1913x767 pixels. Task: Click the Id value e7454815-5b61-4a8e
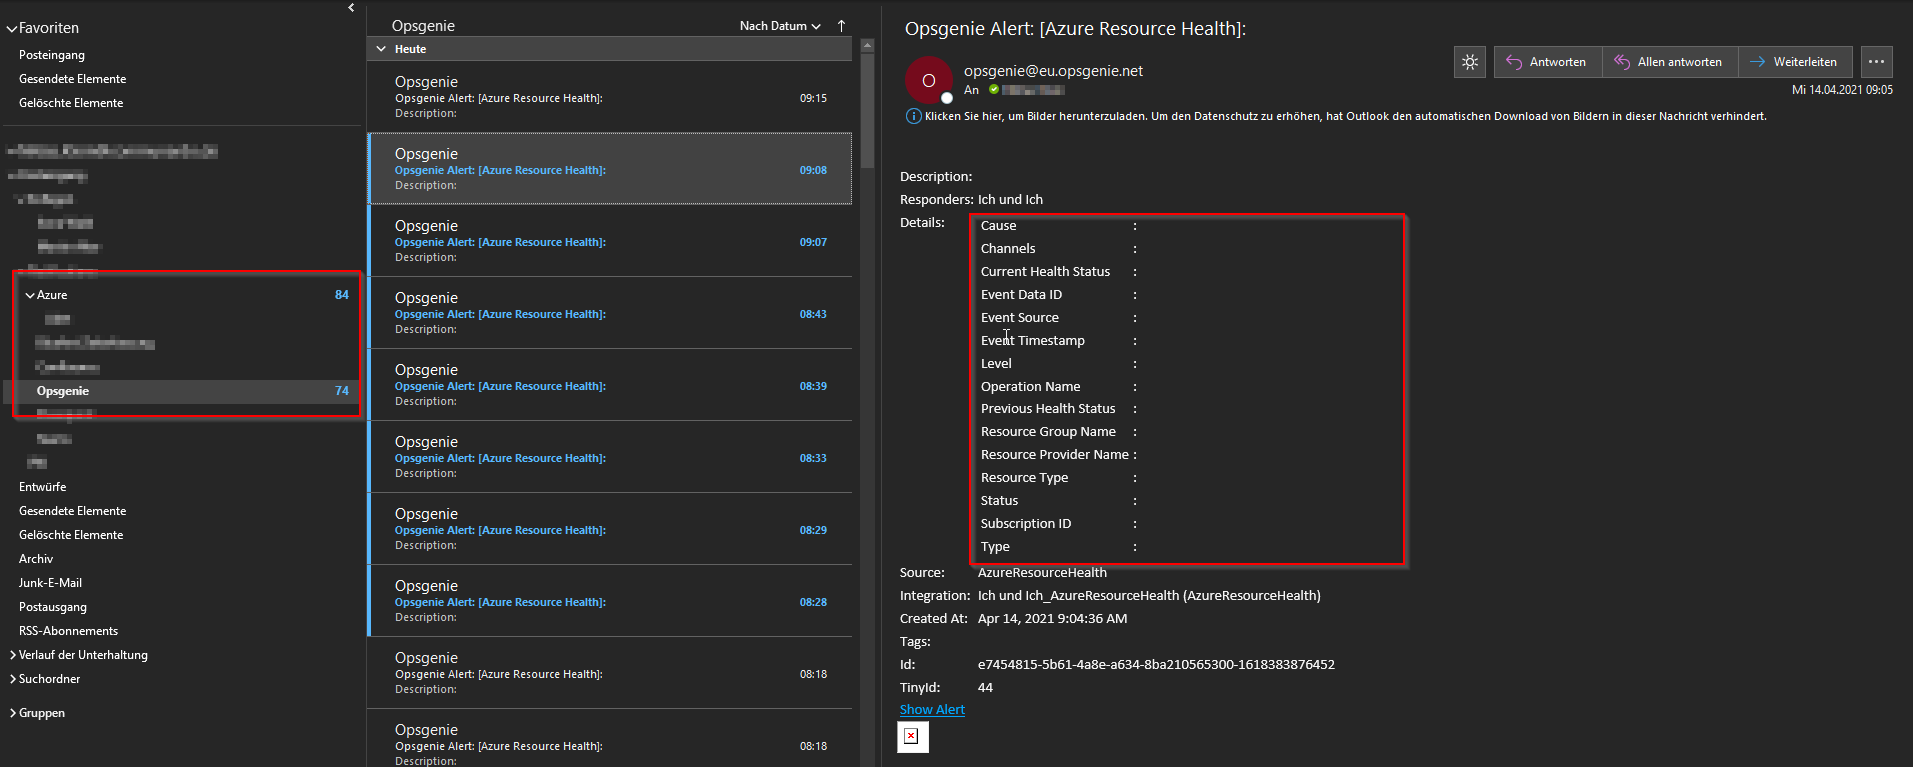point(1156,664)
